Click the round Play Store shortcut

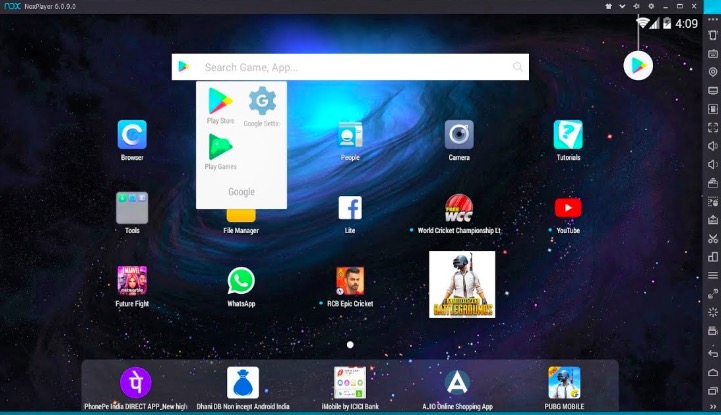pyautogui.click(x=638, y=66)
